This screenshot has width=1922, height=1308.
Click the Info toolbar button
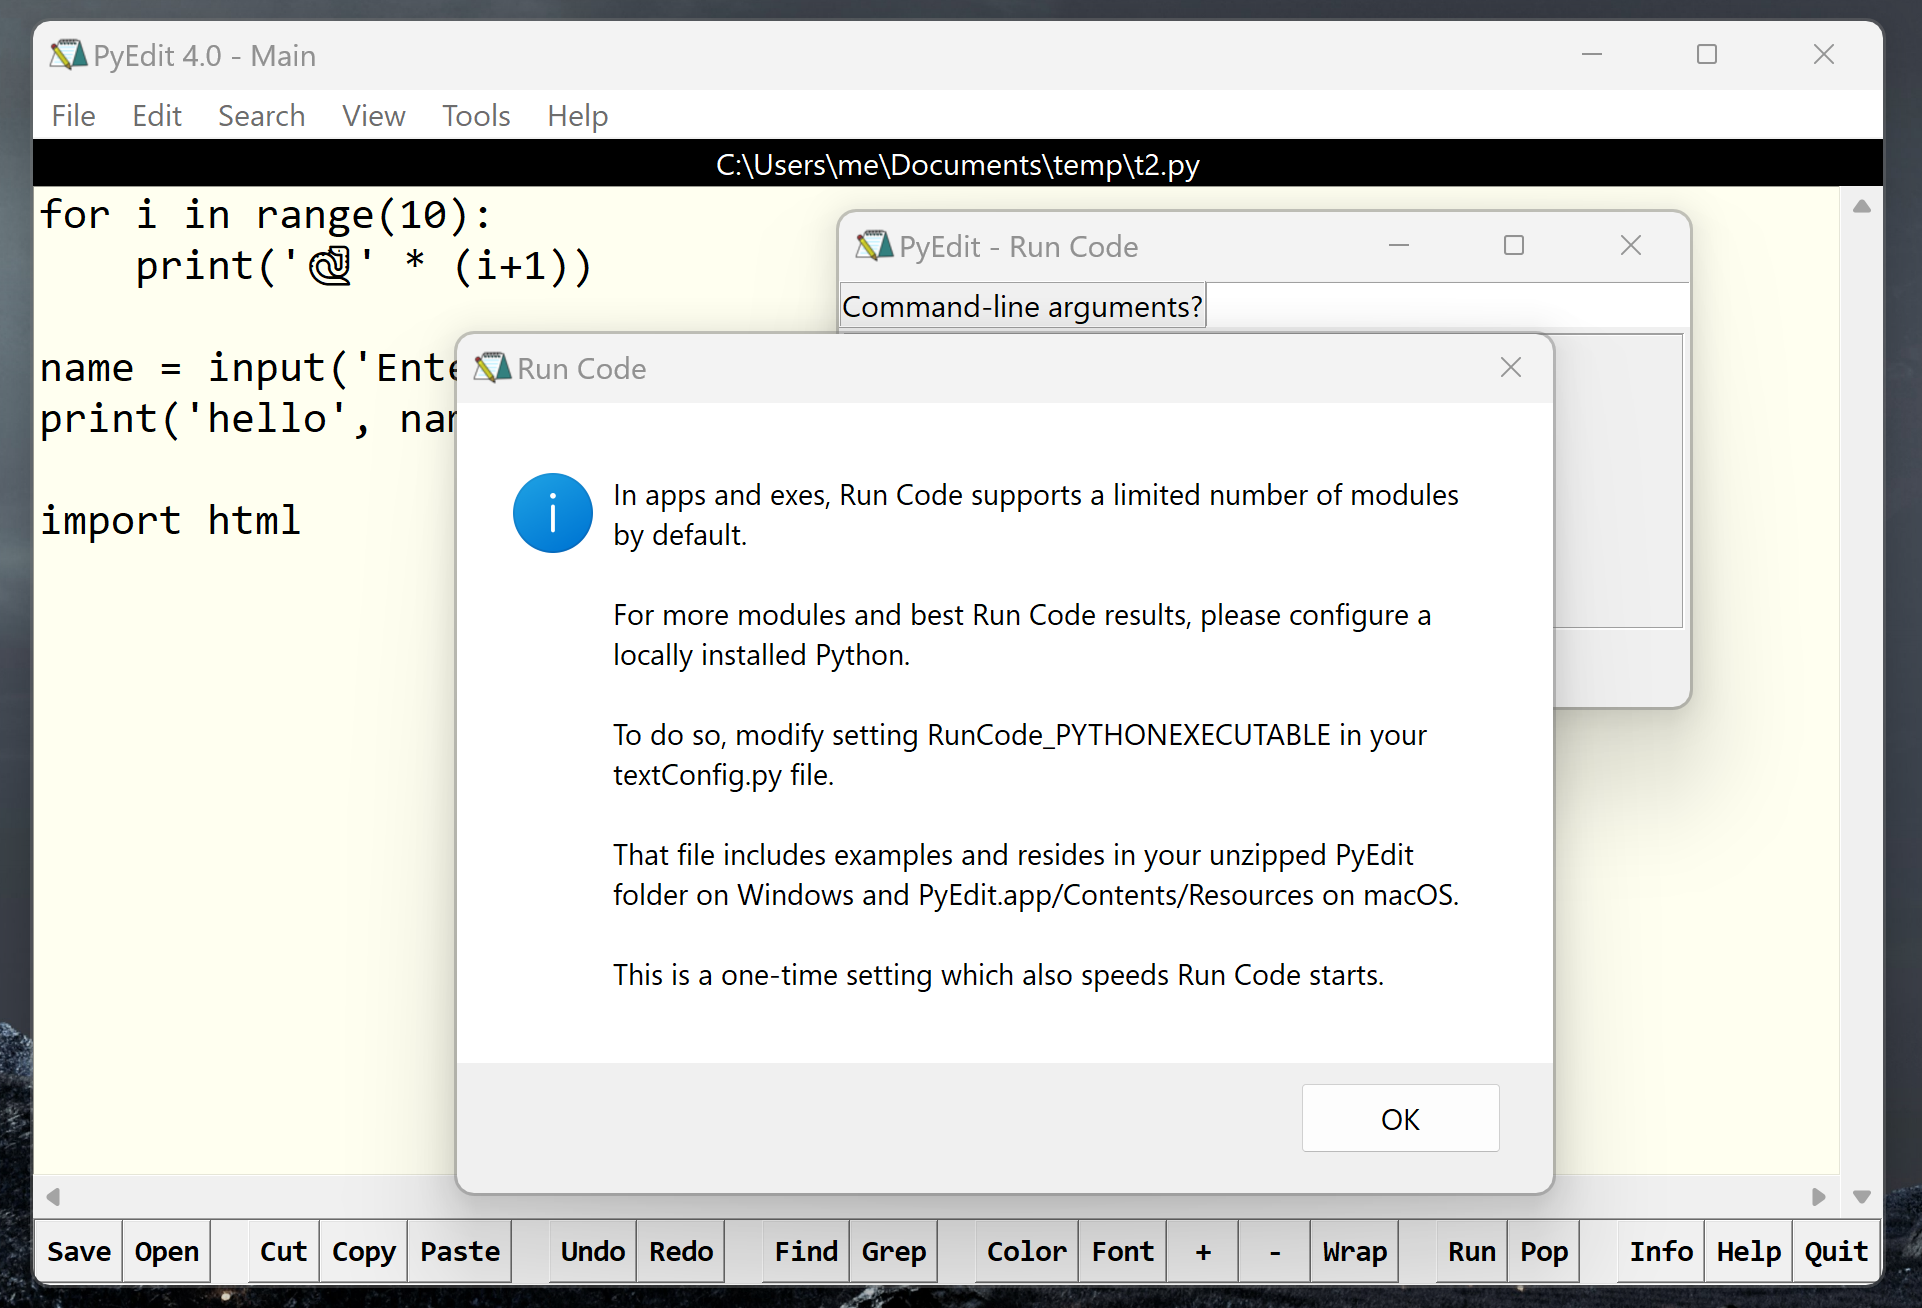(1661, 1251)
